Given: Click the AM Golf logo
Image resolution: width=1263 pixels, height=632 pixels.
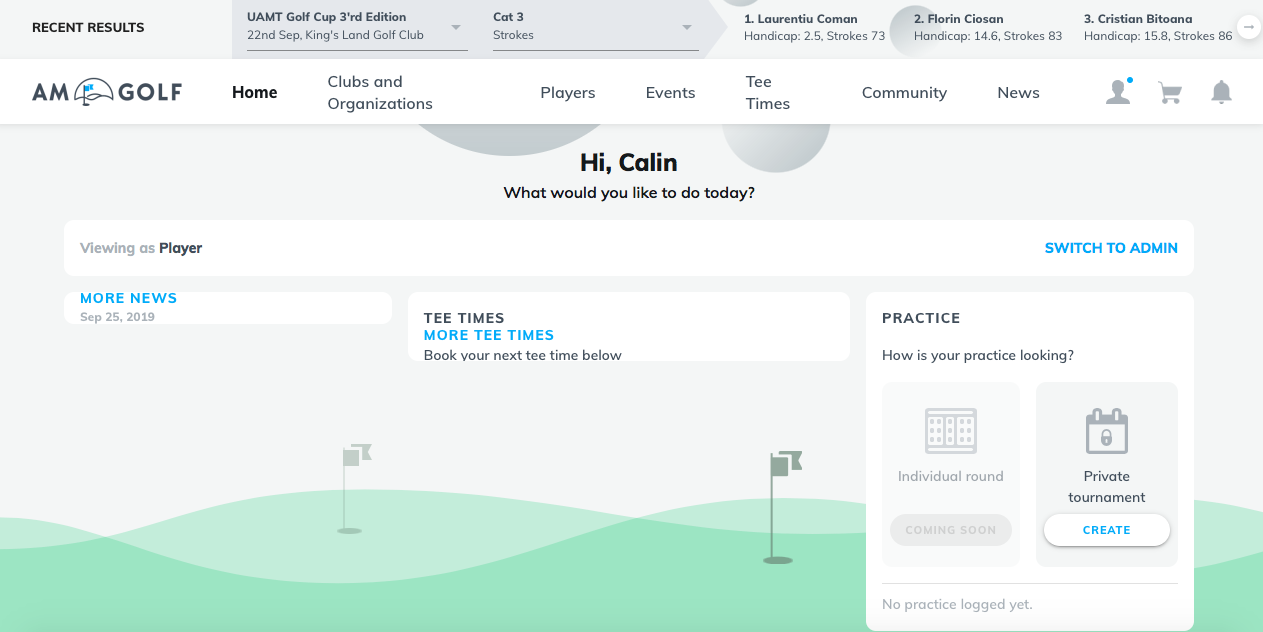Looking at the screenshot, I should pyautogui.click(x=107, y=92).
